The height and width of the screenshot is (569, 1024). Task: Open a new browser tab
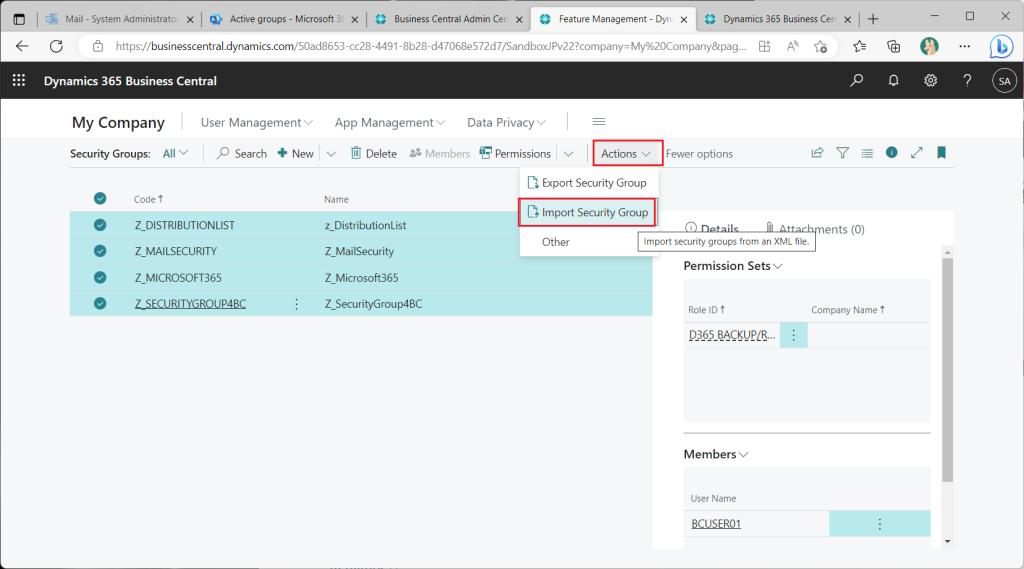click(873, 19)
